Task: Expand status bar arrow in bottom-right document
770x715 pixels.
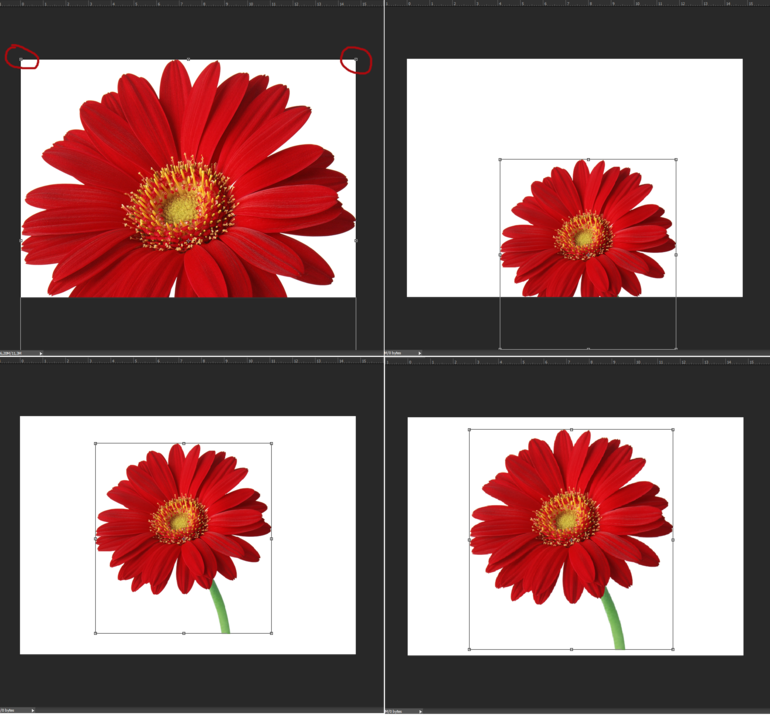Action: tap(420, 710)
